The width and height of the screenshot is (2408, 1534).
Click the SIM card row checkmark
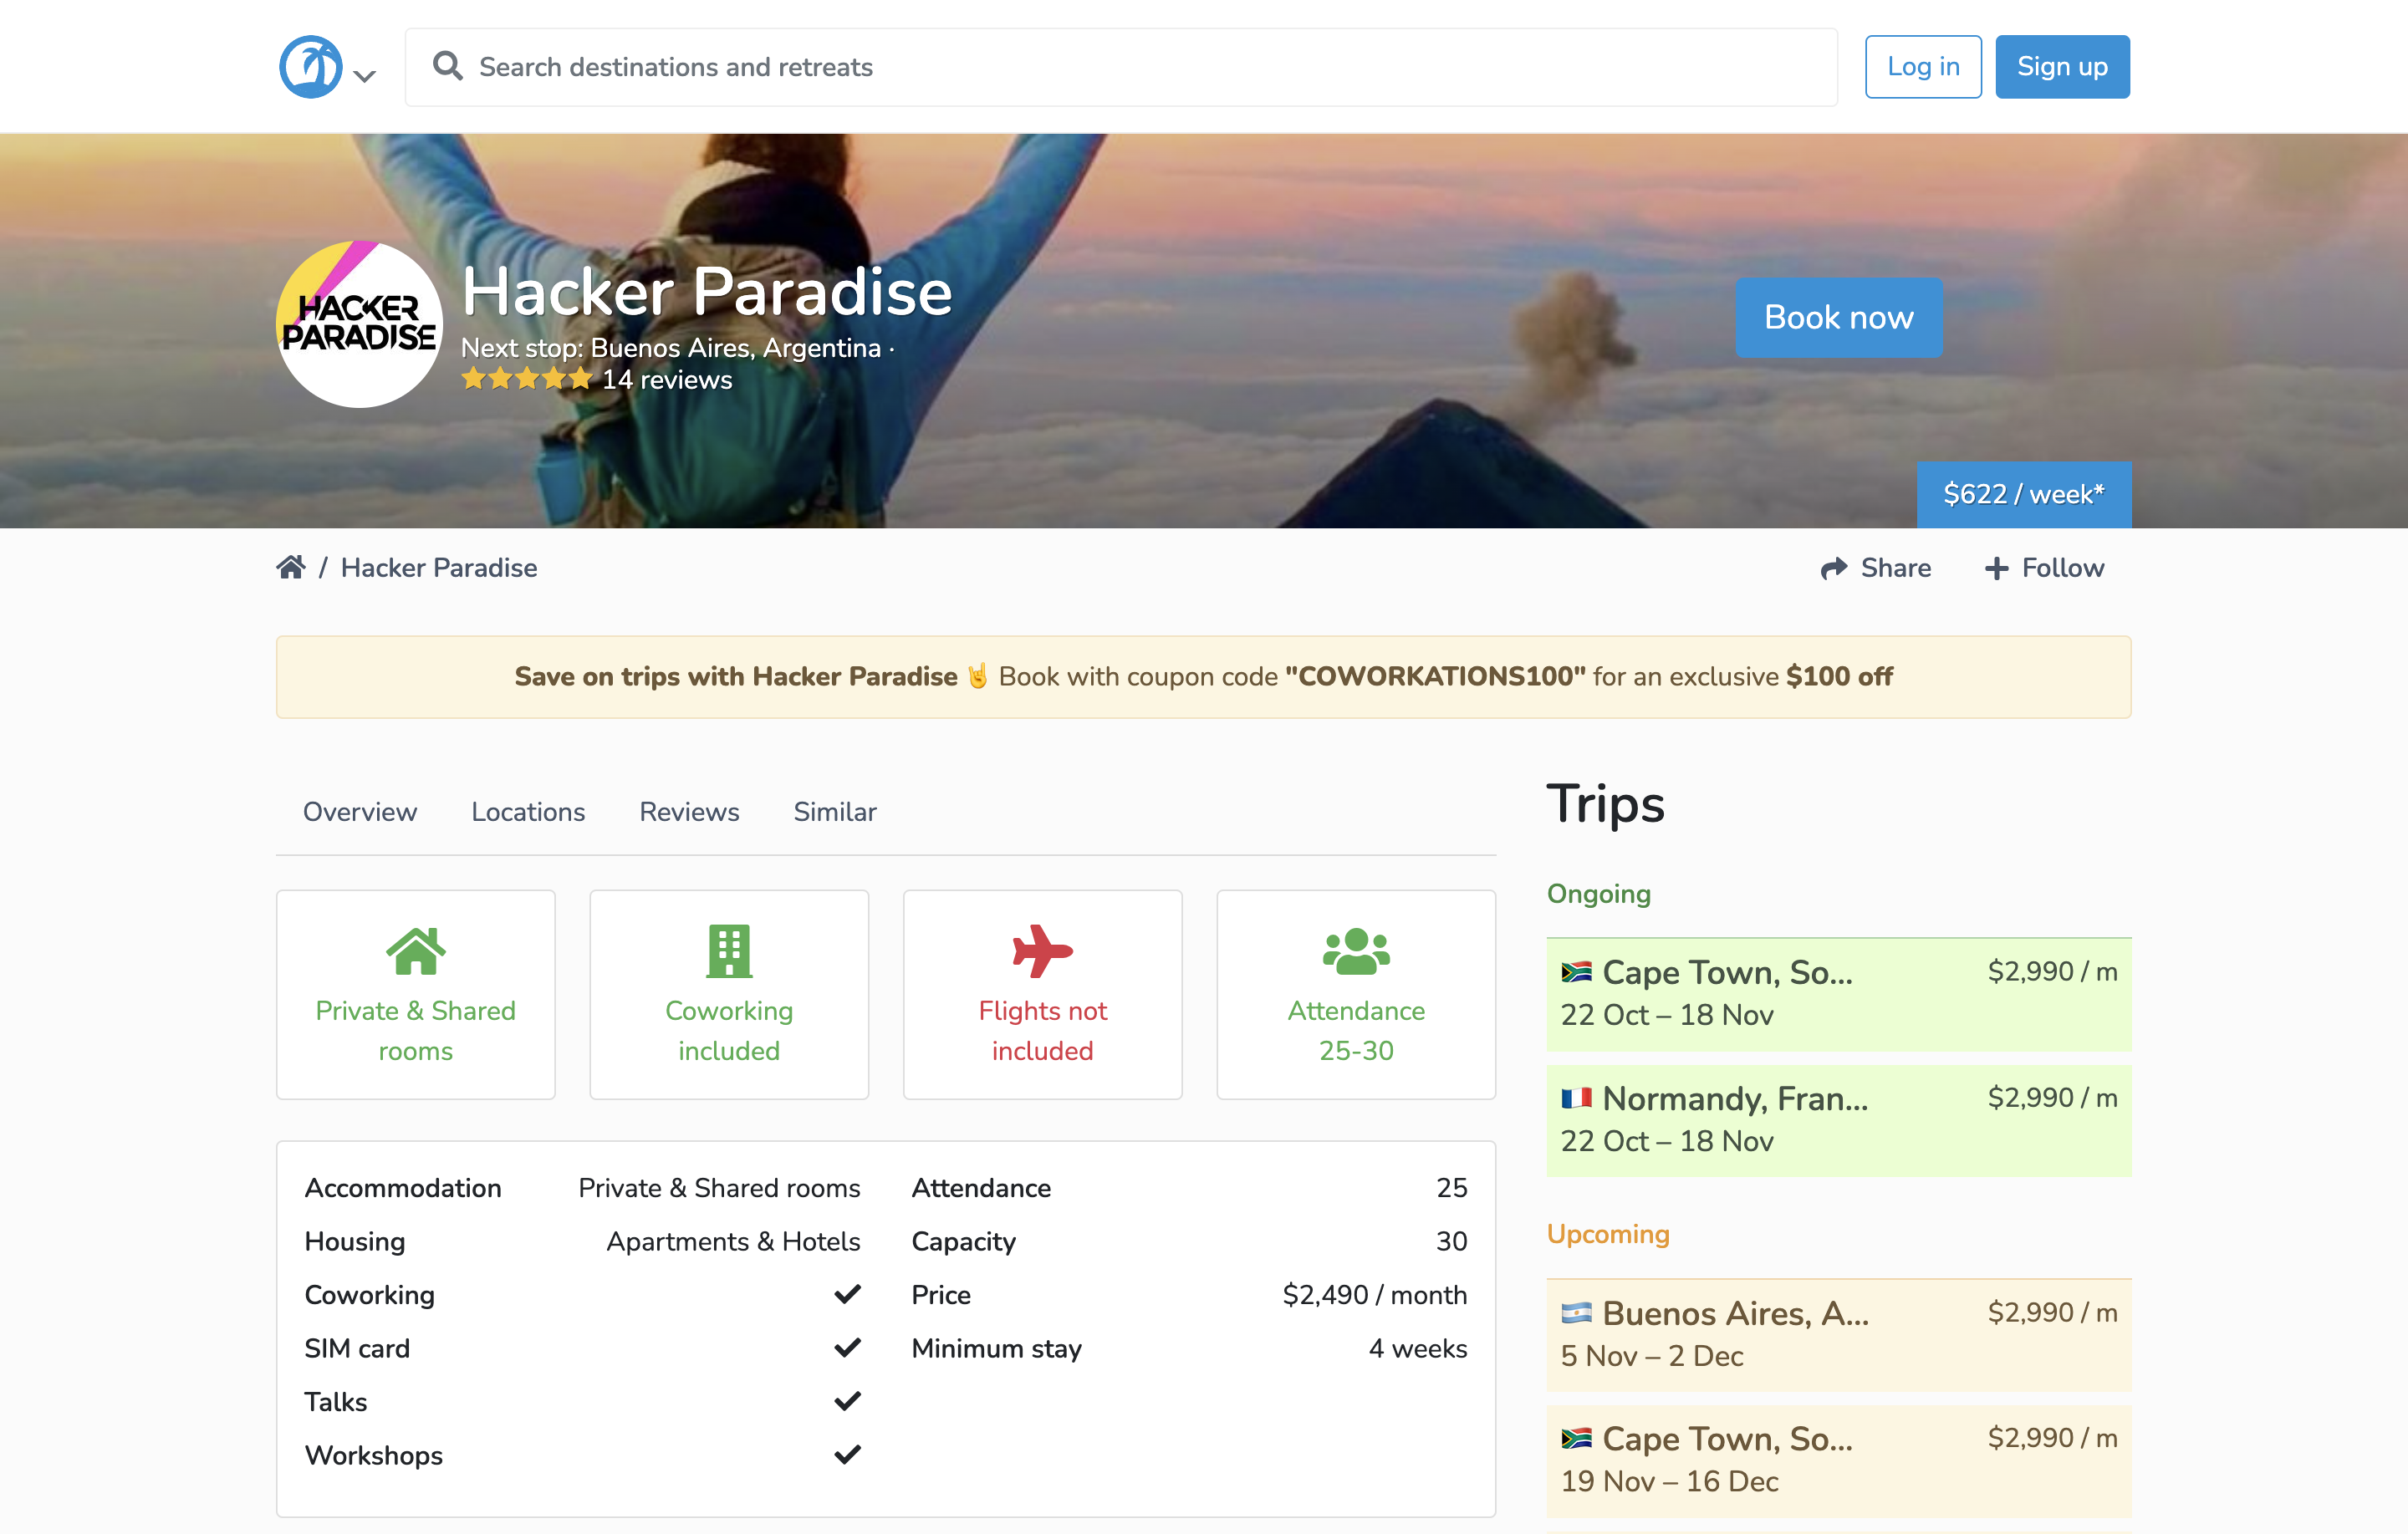click(x=847, y=1348)
